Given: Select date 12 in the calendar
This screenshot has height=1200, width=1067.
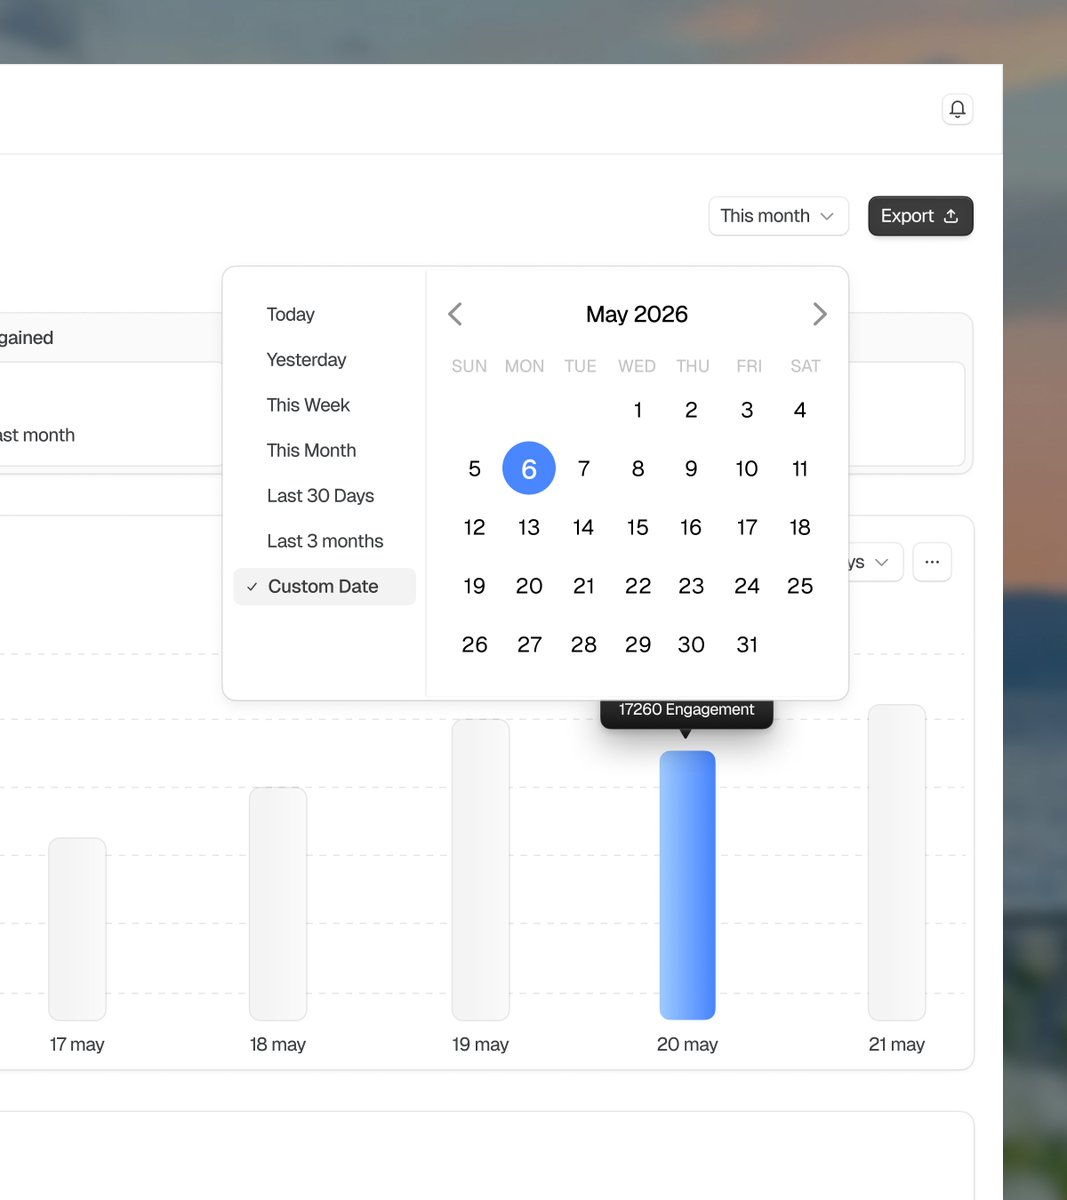Looking at the screenshot, I should point(474,527).
